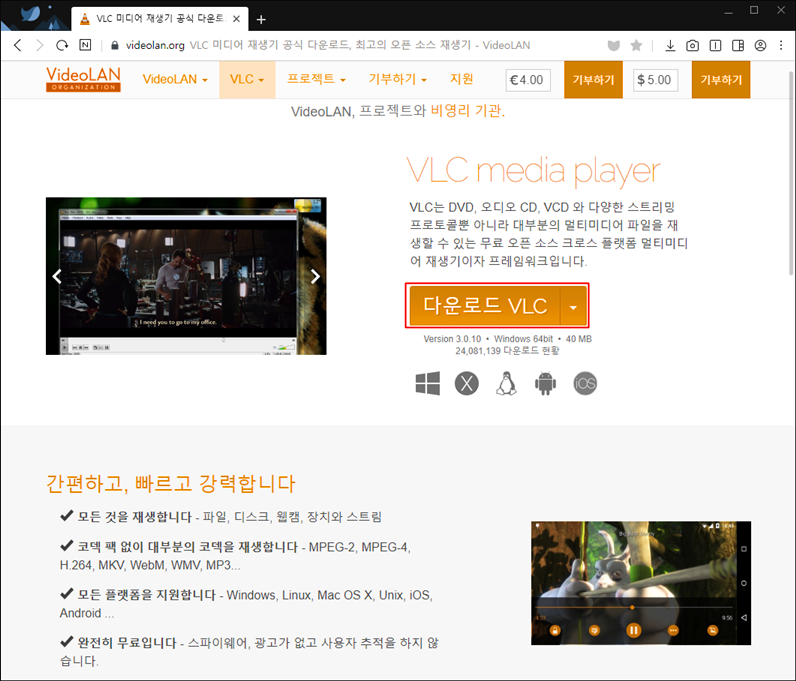Open the 비영리 기관 link
This screenshot has width=796, height=681.
pos(466,111)
